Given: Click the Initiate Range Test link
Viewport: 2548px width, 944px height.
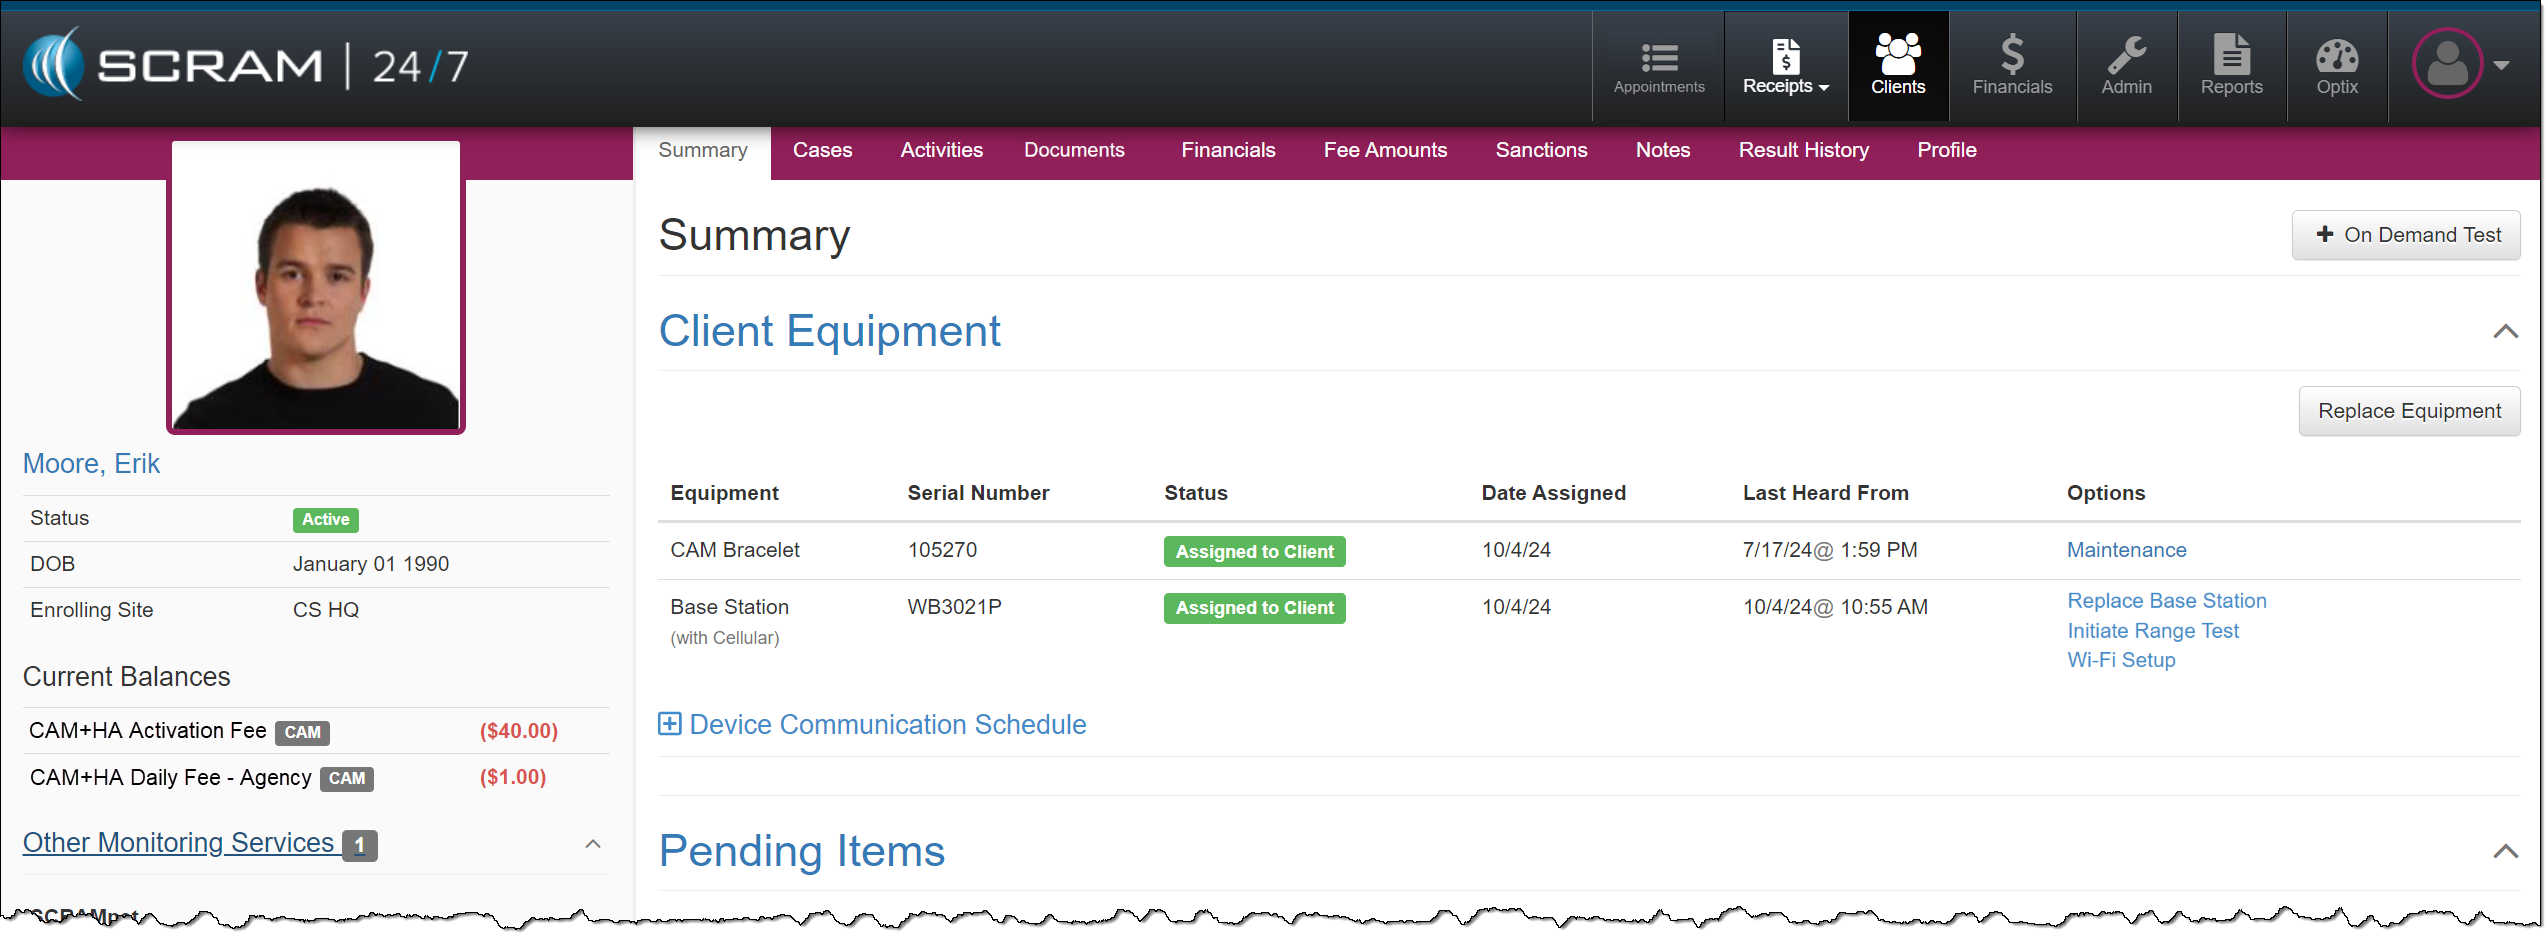Looking at the screenshot, I should tap(2152, 631).
